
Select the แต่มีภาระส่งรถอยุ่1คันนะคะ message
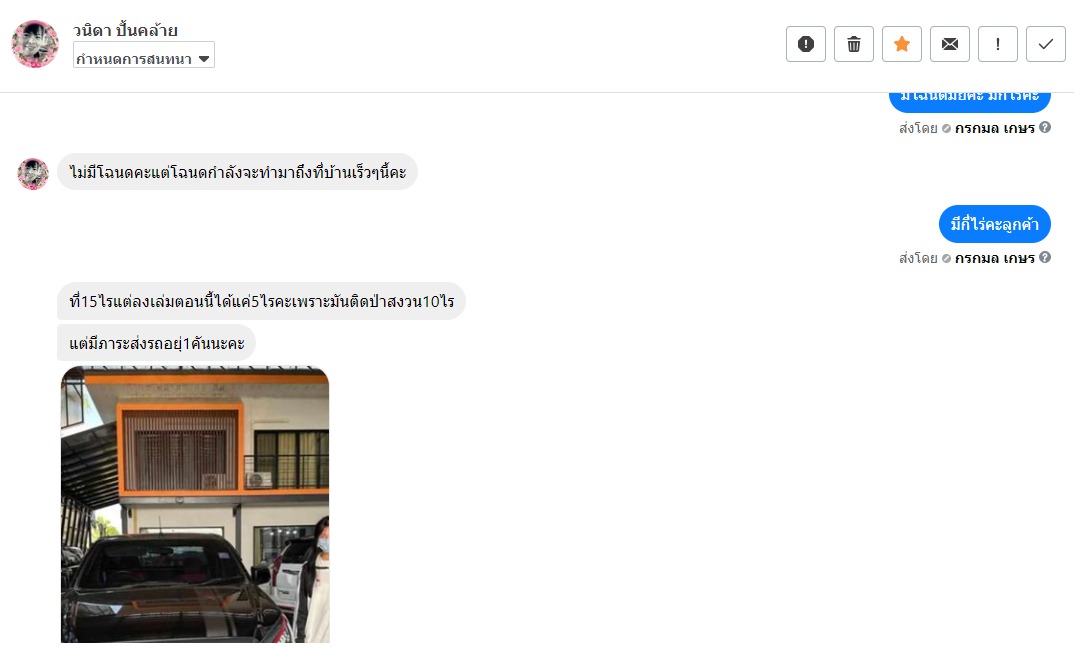tap(156, 343)
